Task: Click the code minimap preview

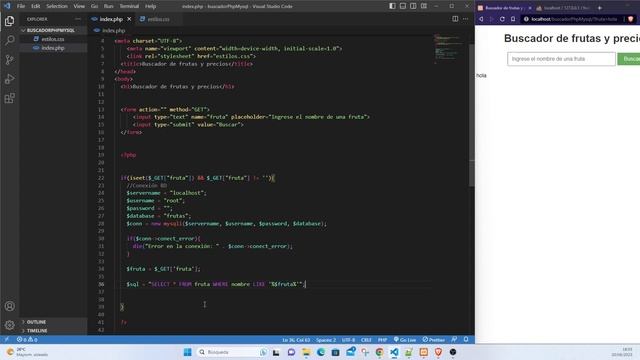Action: [x=448, y=49]
